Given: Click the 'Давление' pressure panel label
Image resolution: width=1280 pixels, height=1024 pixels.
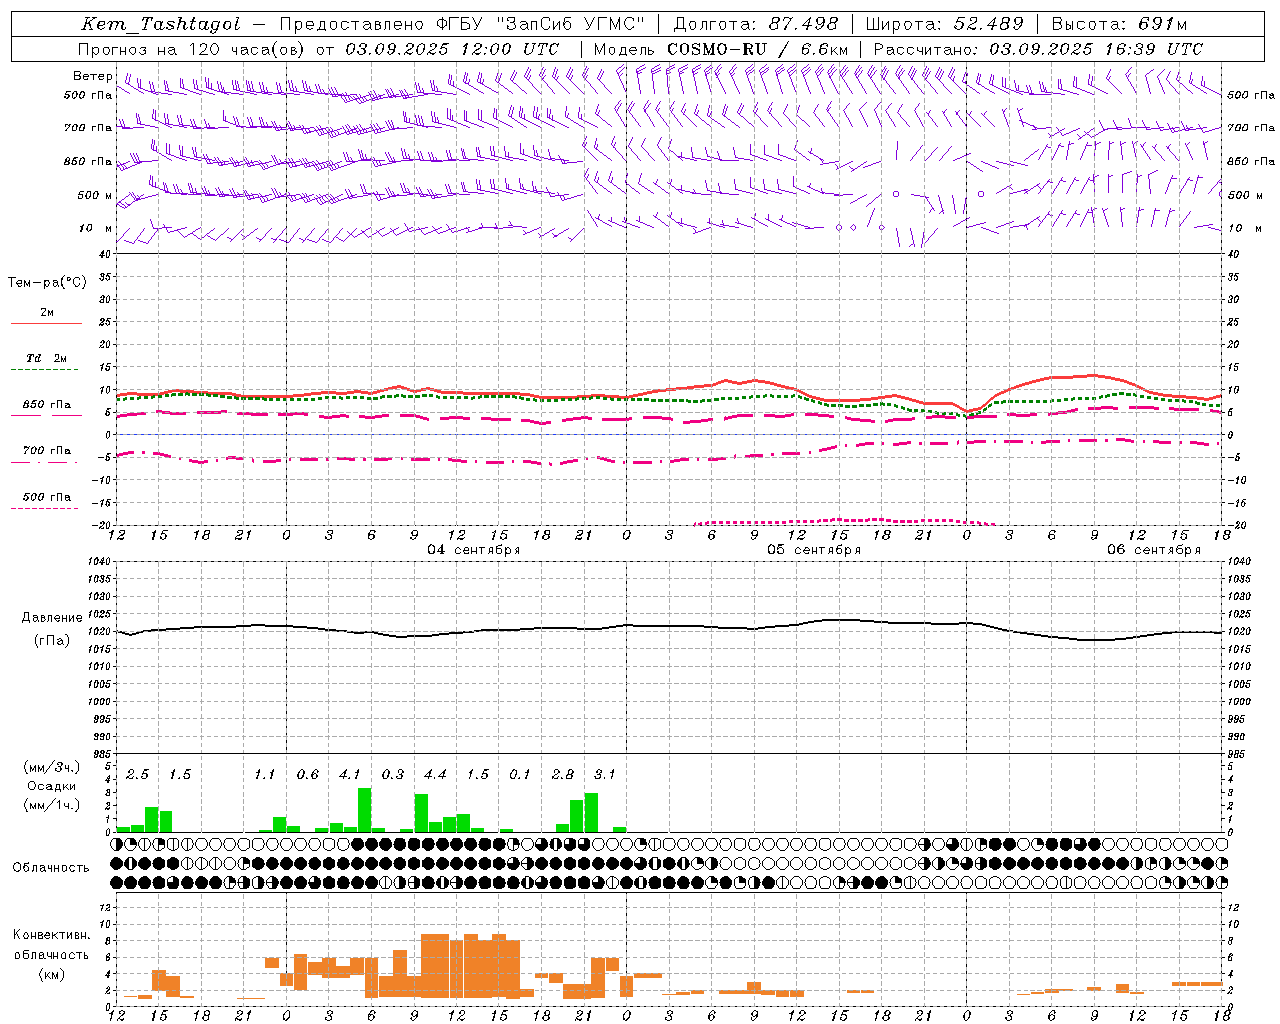Looking at the screenshot, I should 50,618.
